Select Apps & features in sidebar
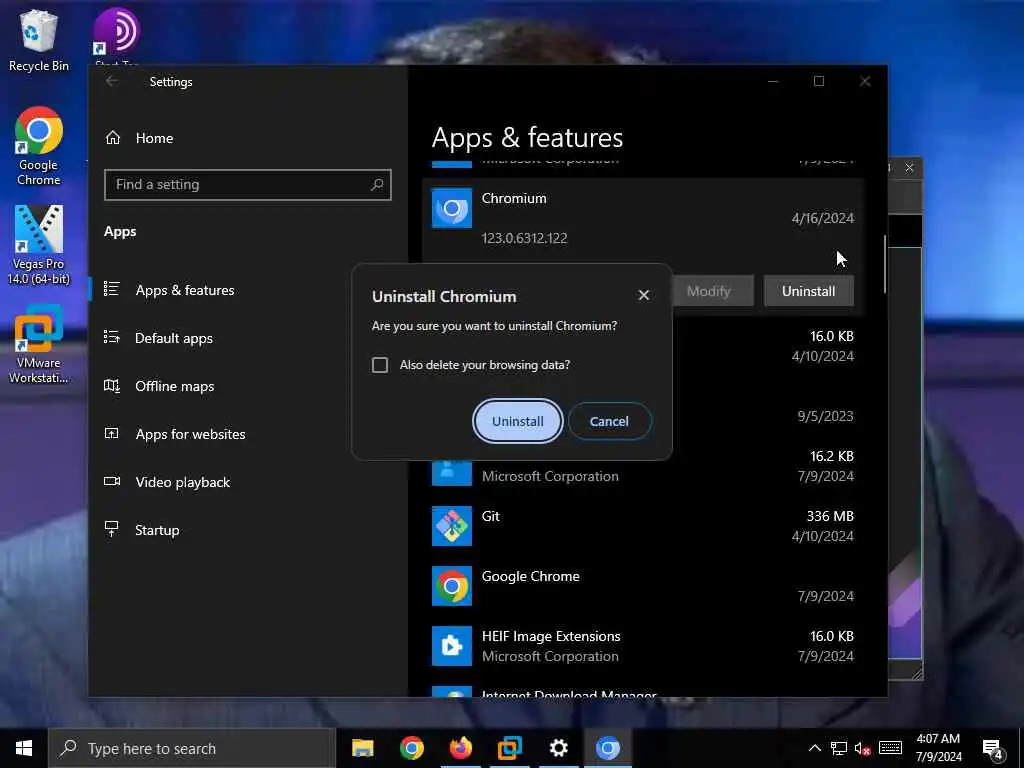 coord(185,290)
